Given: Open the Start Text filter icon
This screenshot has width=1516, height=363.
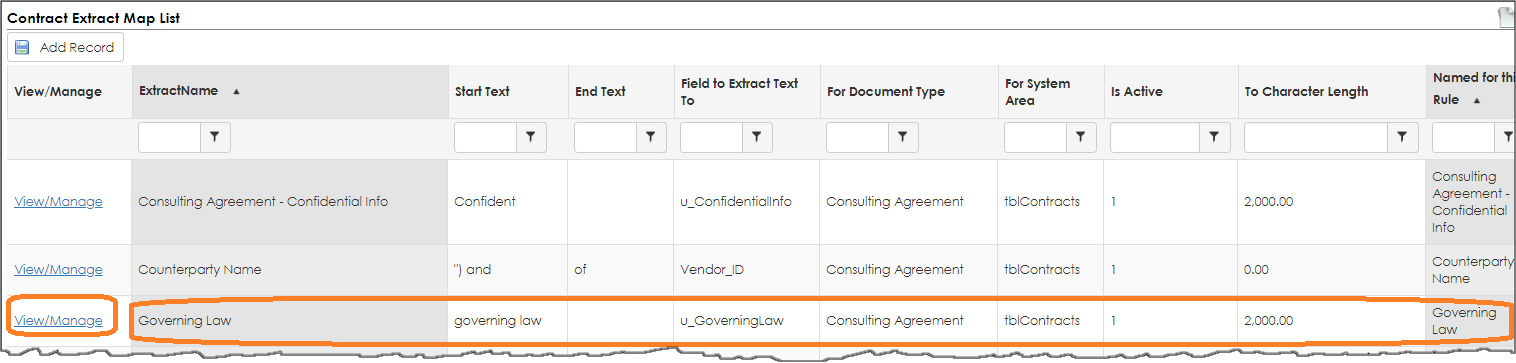Looking at the screenshot, I should click(531, 138).
